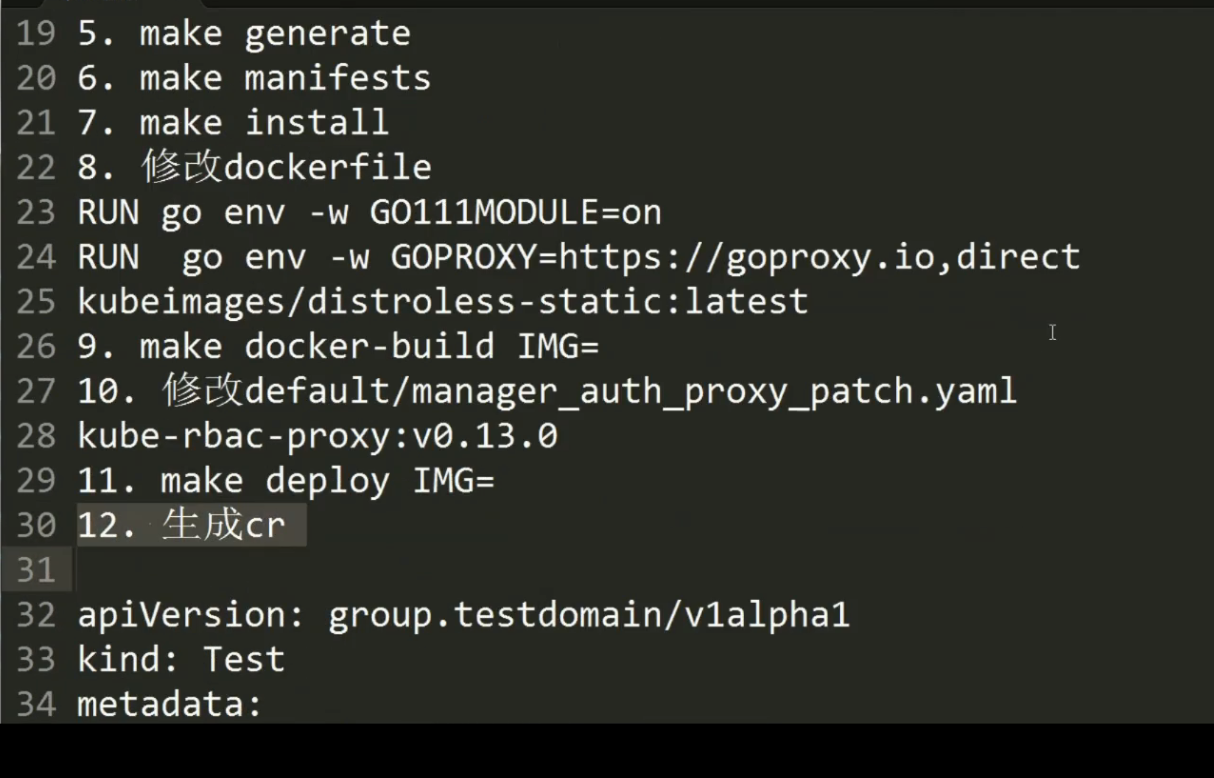The height and width of the screenshot is (778, 1214).
Task: Click the "make install" command text
Action: tap(264, 123)
